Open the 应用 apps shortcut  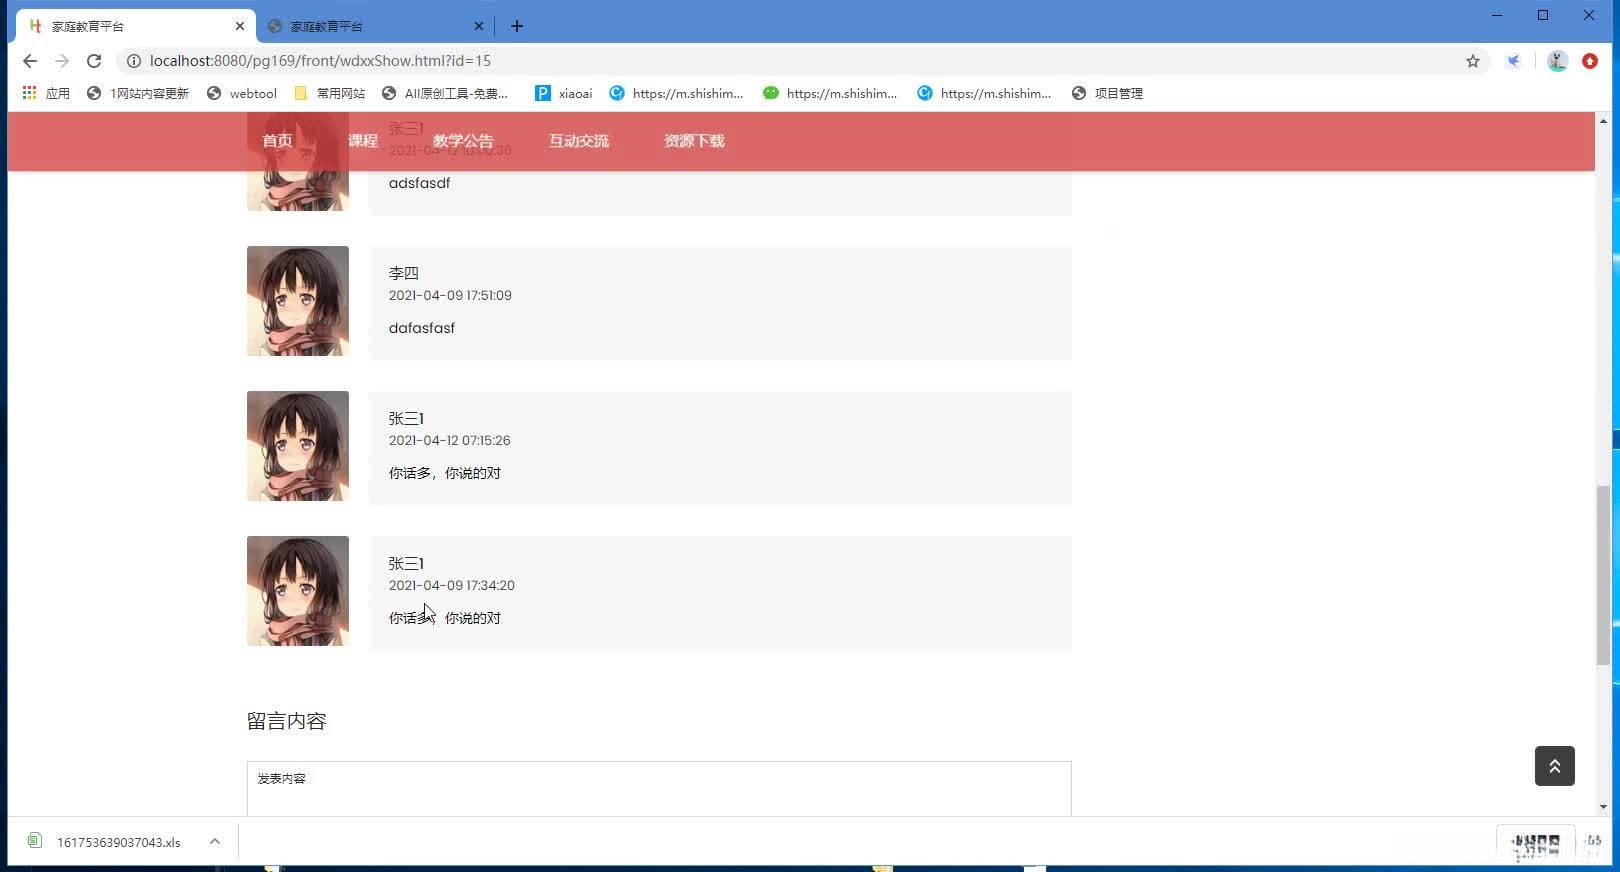click(x=46, y=93)
